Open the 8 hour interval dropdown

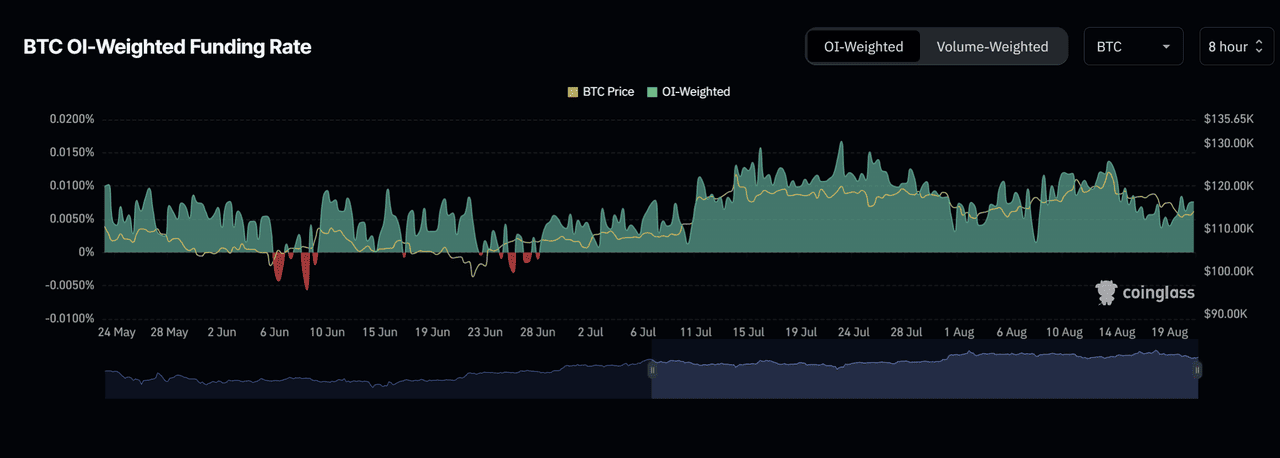(x=1236, y=46)
